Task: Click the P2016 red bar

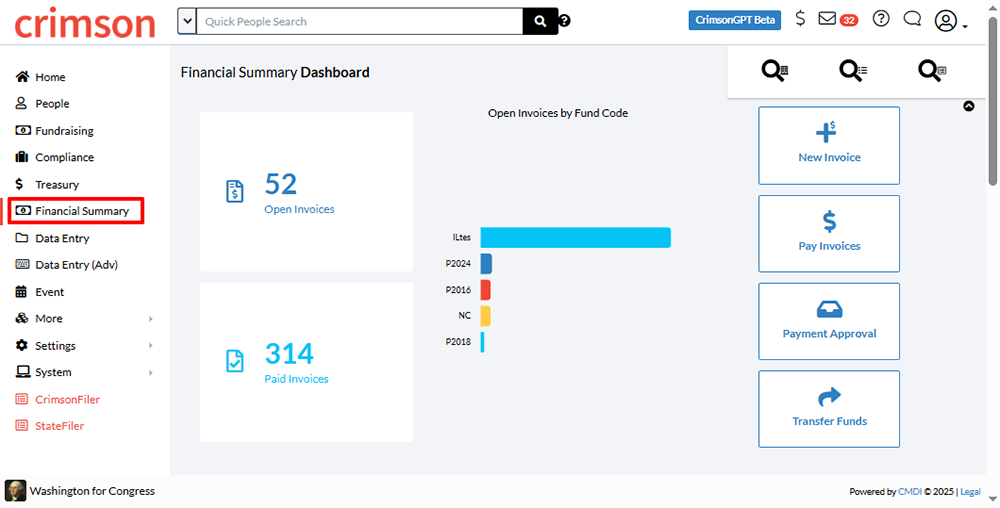Action: point(485,289)
